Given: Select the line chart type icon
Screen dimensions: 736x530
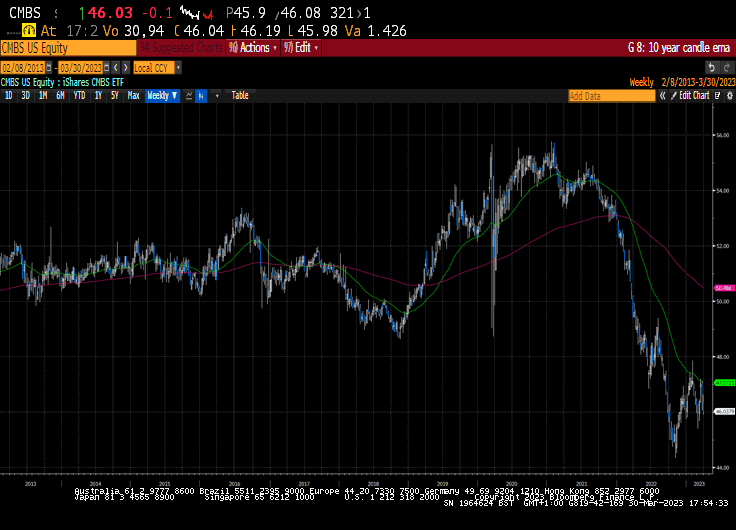Looking at the screenshot, I should (189, 96).
